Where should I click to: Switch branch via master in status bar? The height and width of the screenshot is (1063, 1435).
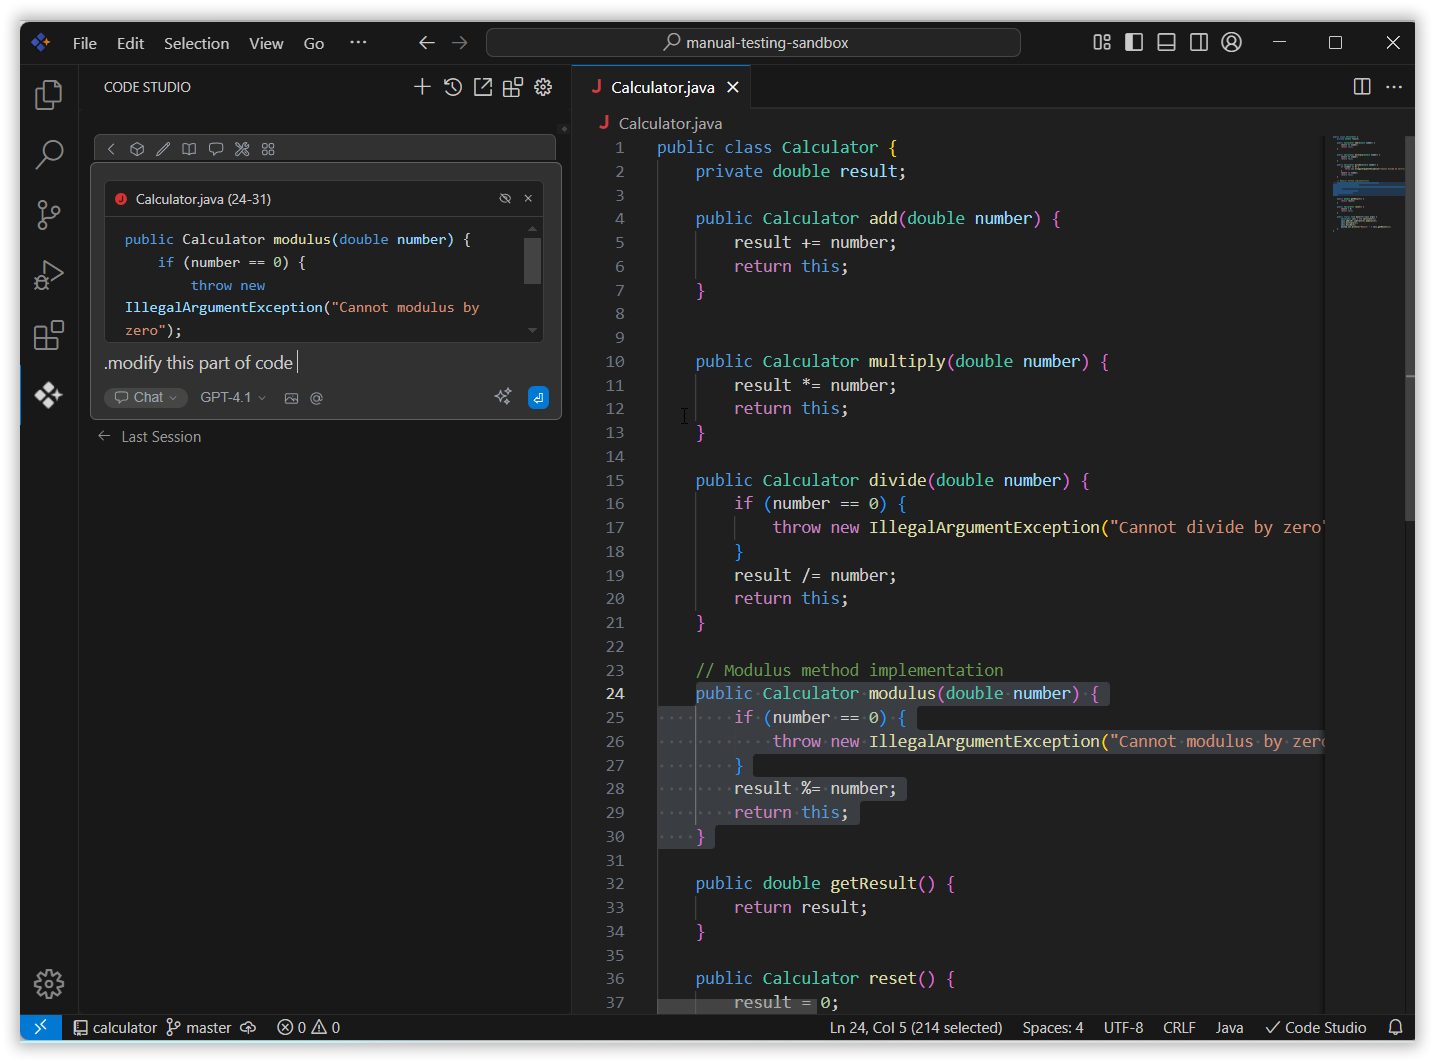coord(198,1027)
